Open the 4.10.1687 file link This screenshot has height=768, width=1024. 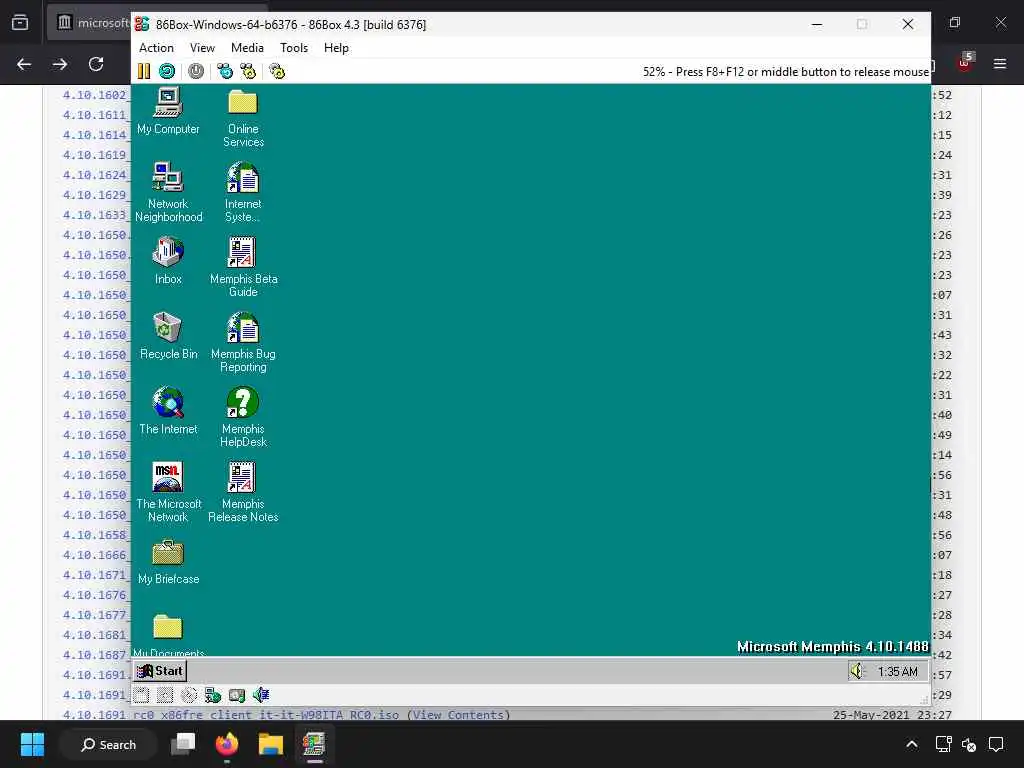coord(96,655)
